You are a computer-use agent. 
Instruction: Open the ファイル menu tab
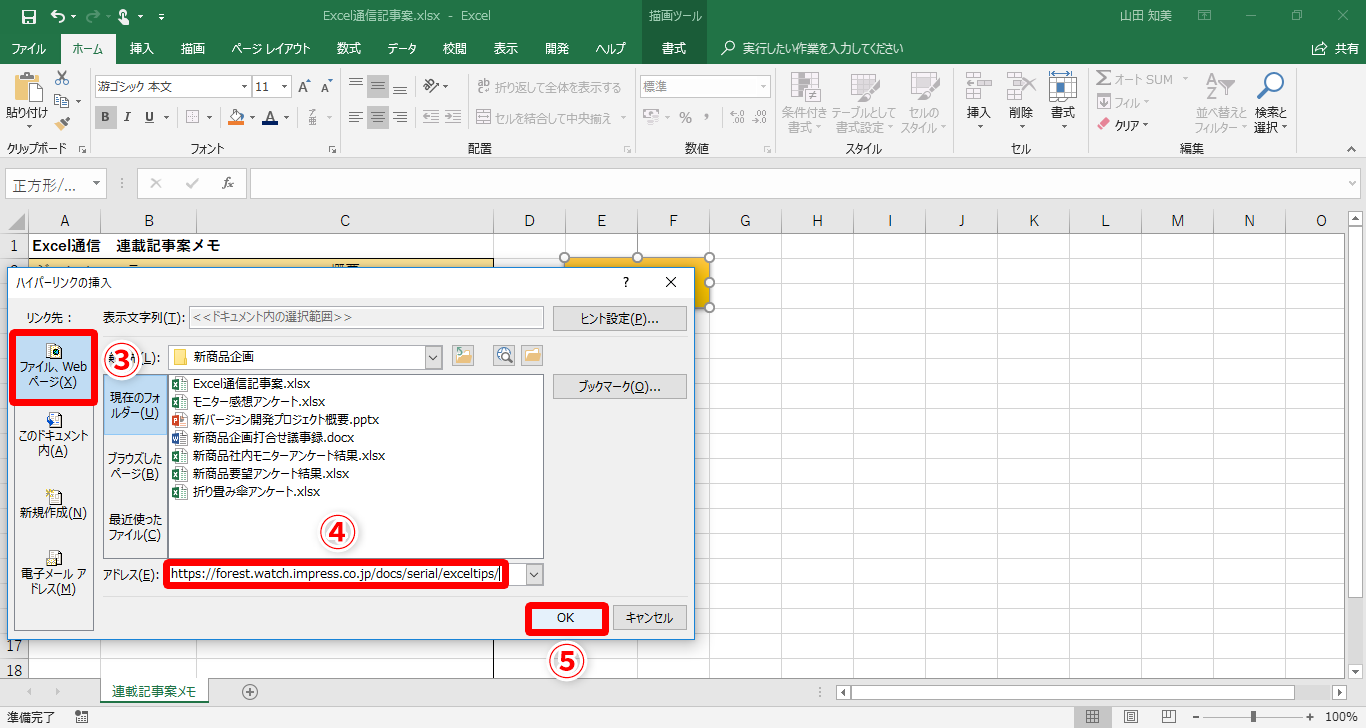[29, 49]
